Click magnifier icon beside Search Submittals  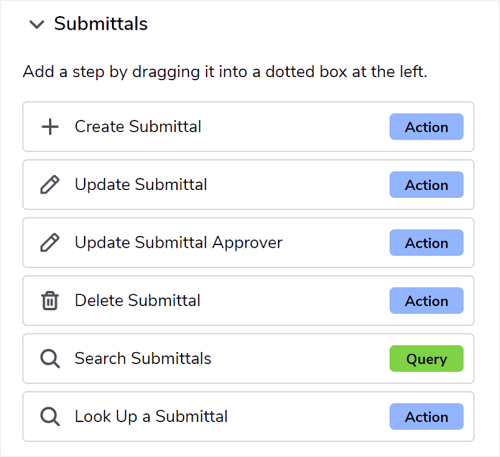pos(50,359)
